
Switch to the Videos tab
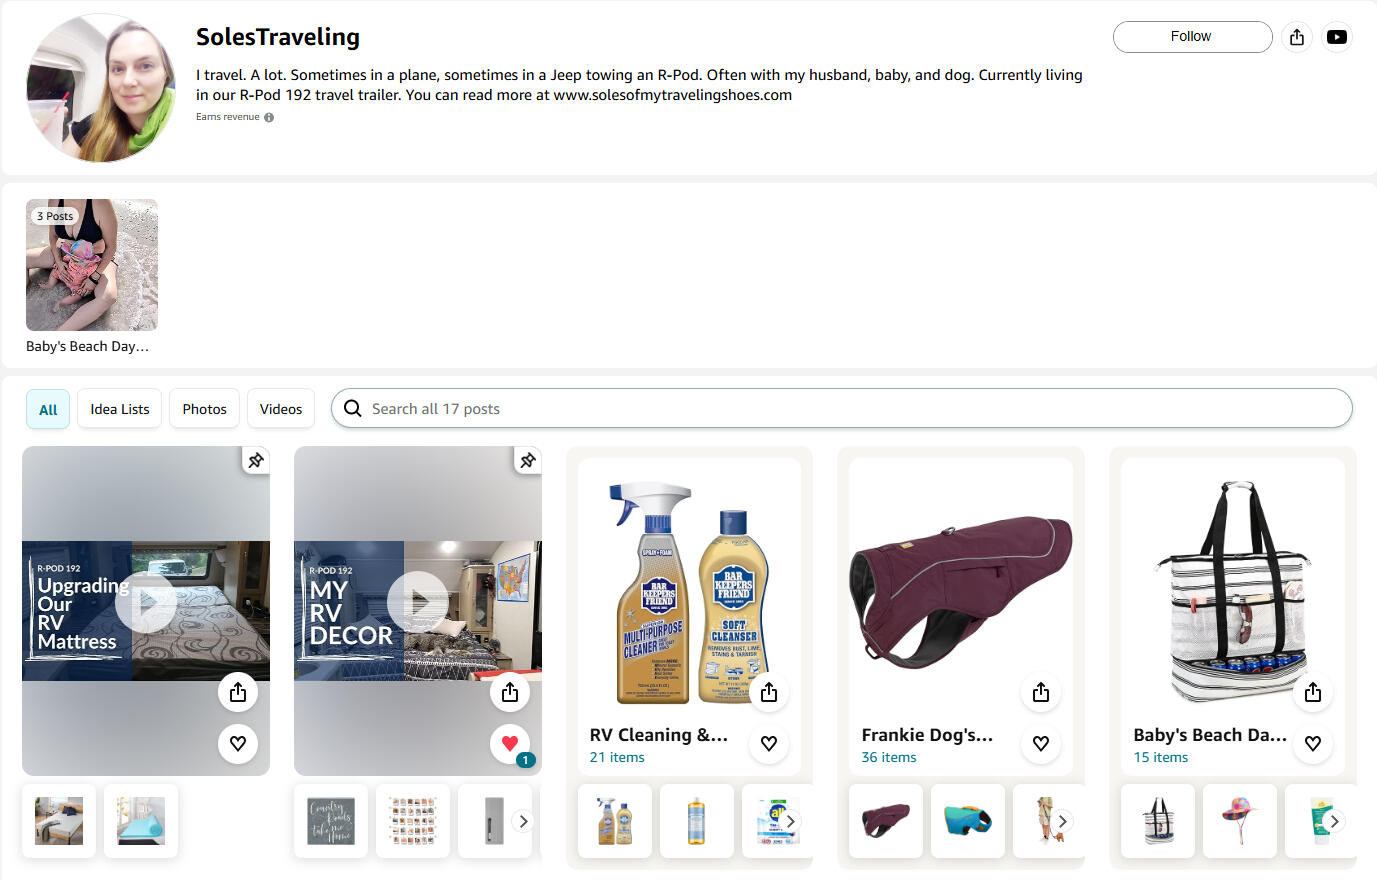281,409
